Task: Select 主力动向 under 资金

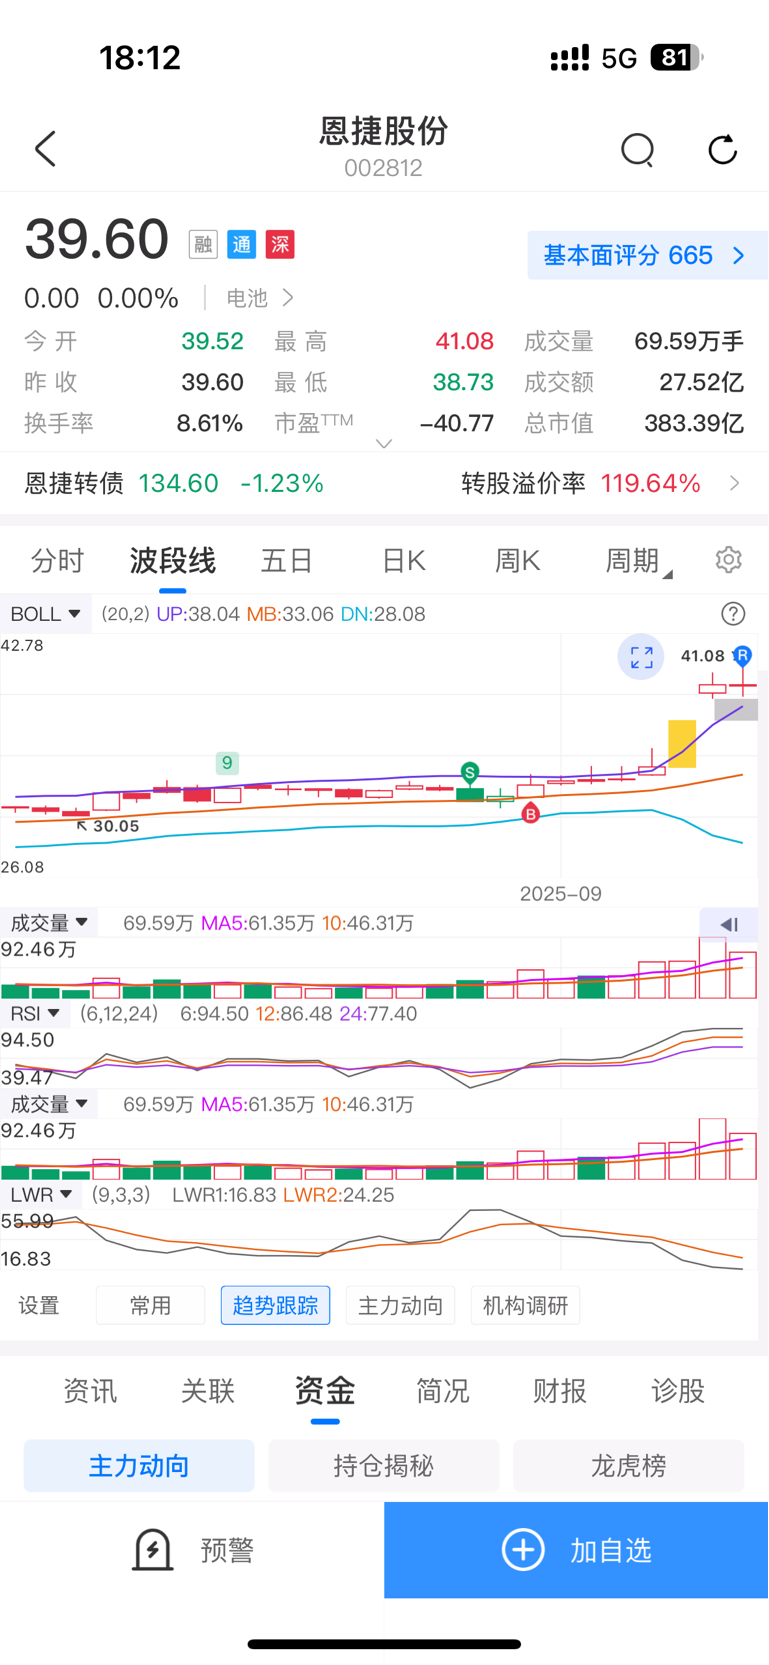Action: click(x=139, y=1466)
